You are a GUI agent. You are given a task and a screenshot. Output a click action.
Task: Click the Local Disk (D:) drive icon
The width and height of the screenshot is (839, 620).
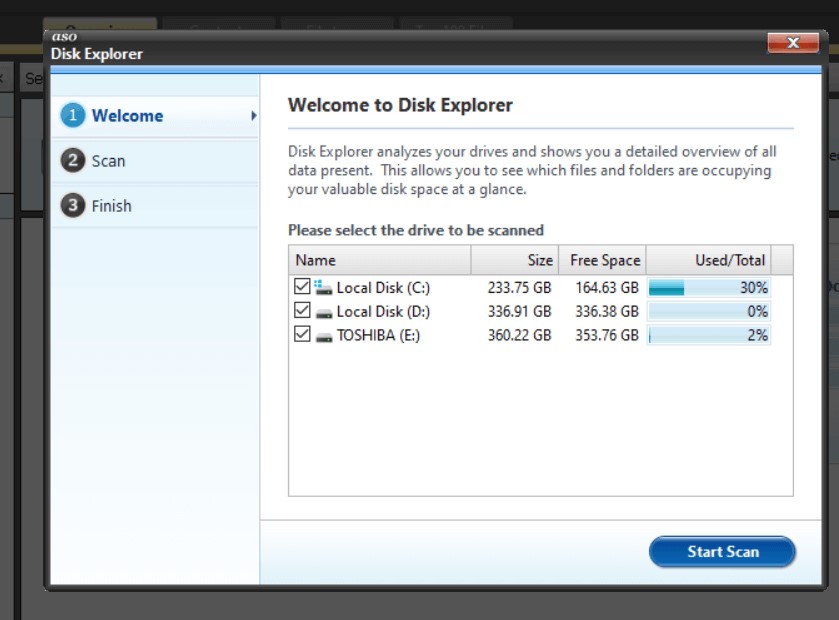tap(325, 311)
